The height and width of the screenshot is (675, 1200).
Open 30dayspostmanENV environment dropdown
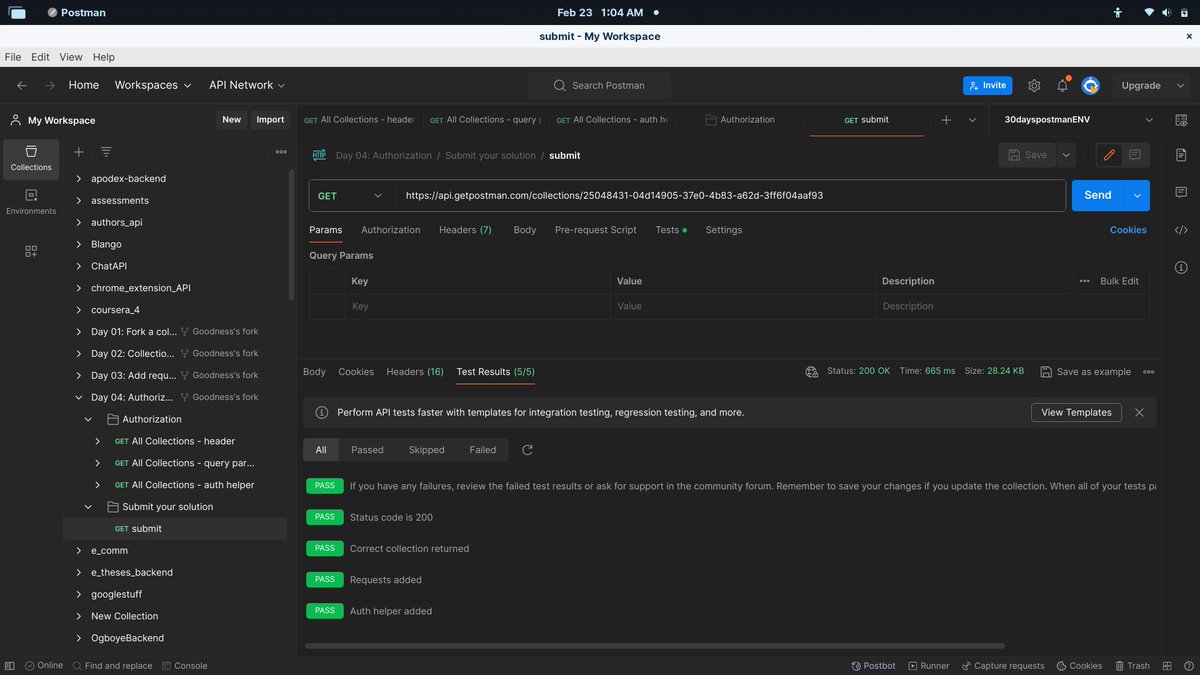1081,119
